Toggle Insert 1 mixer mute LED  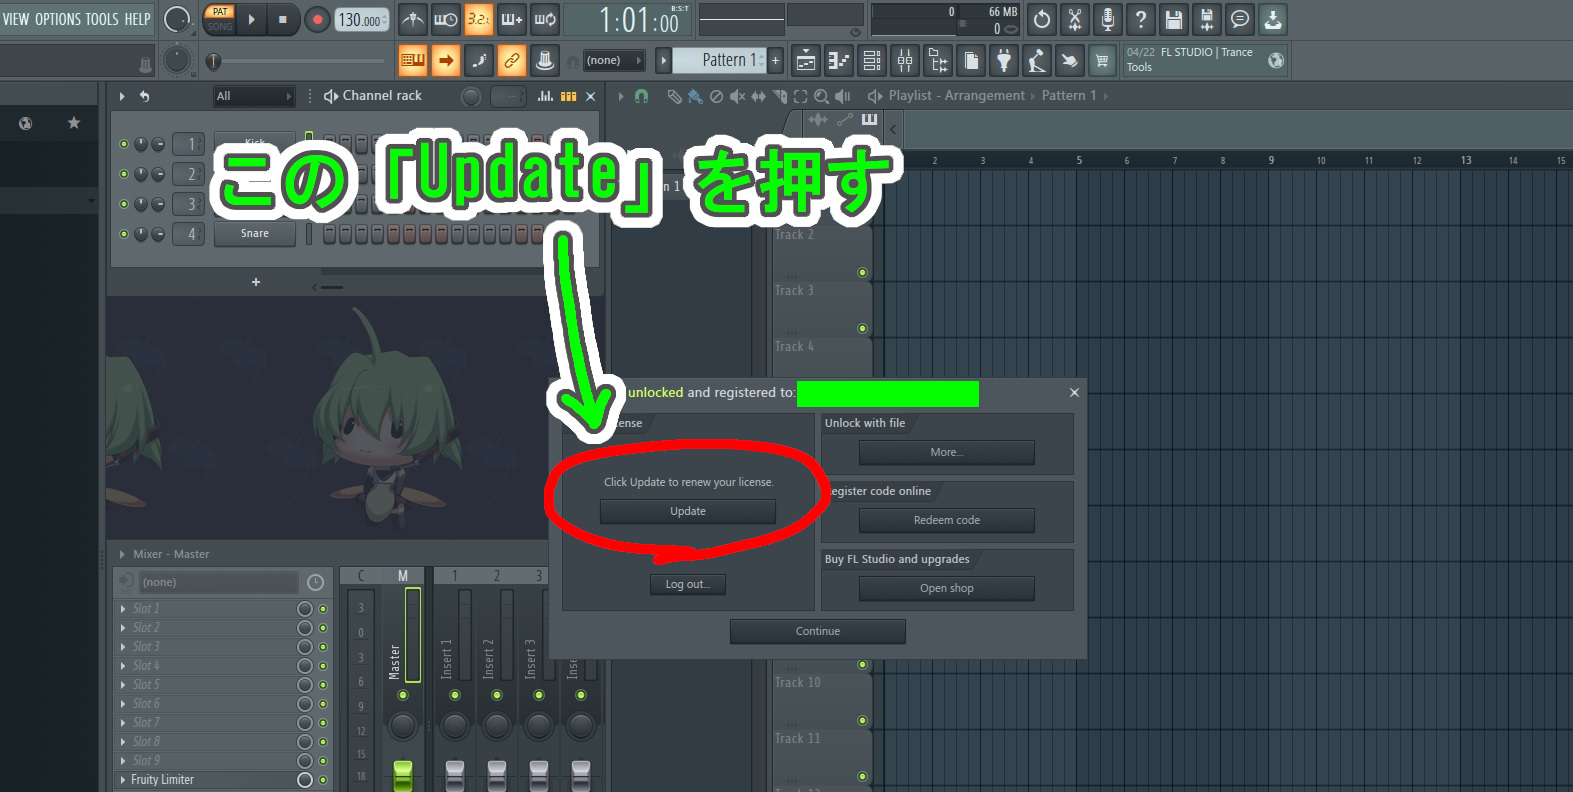point(455,695)
